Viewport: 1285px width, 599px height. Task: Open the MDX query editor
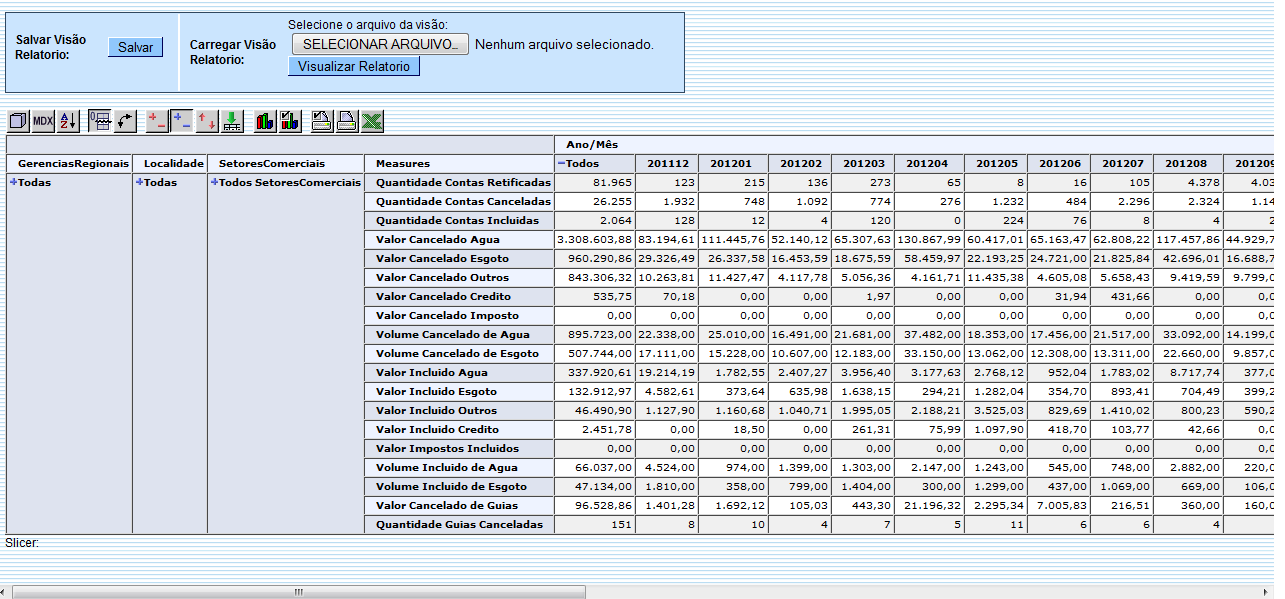[43, 121]
